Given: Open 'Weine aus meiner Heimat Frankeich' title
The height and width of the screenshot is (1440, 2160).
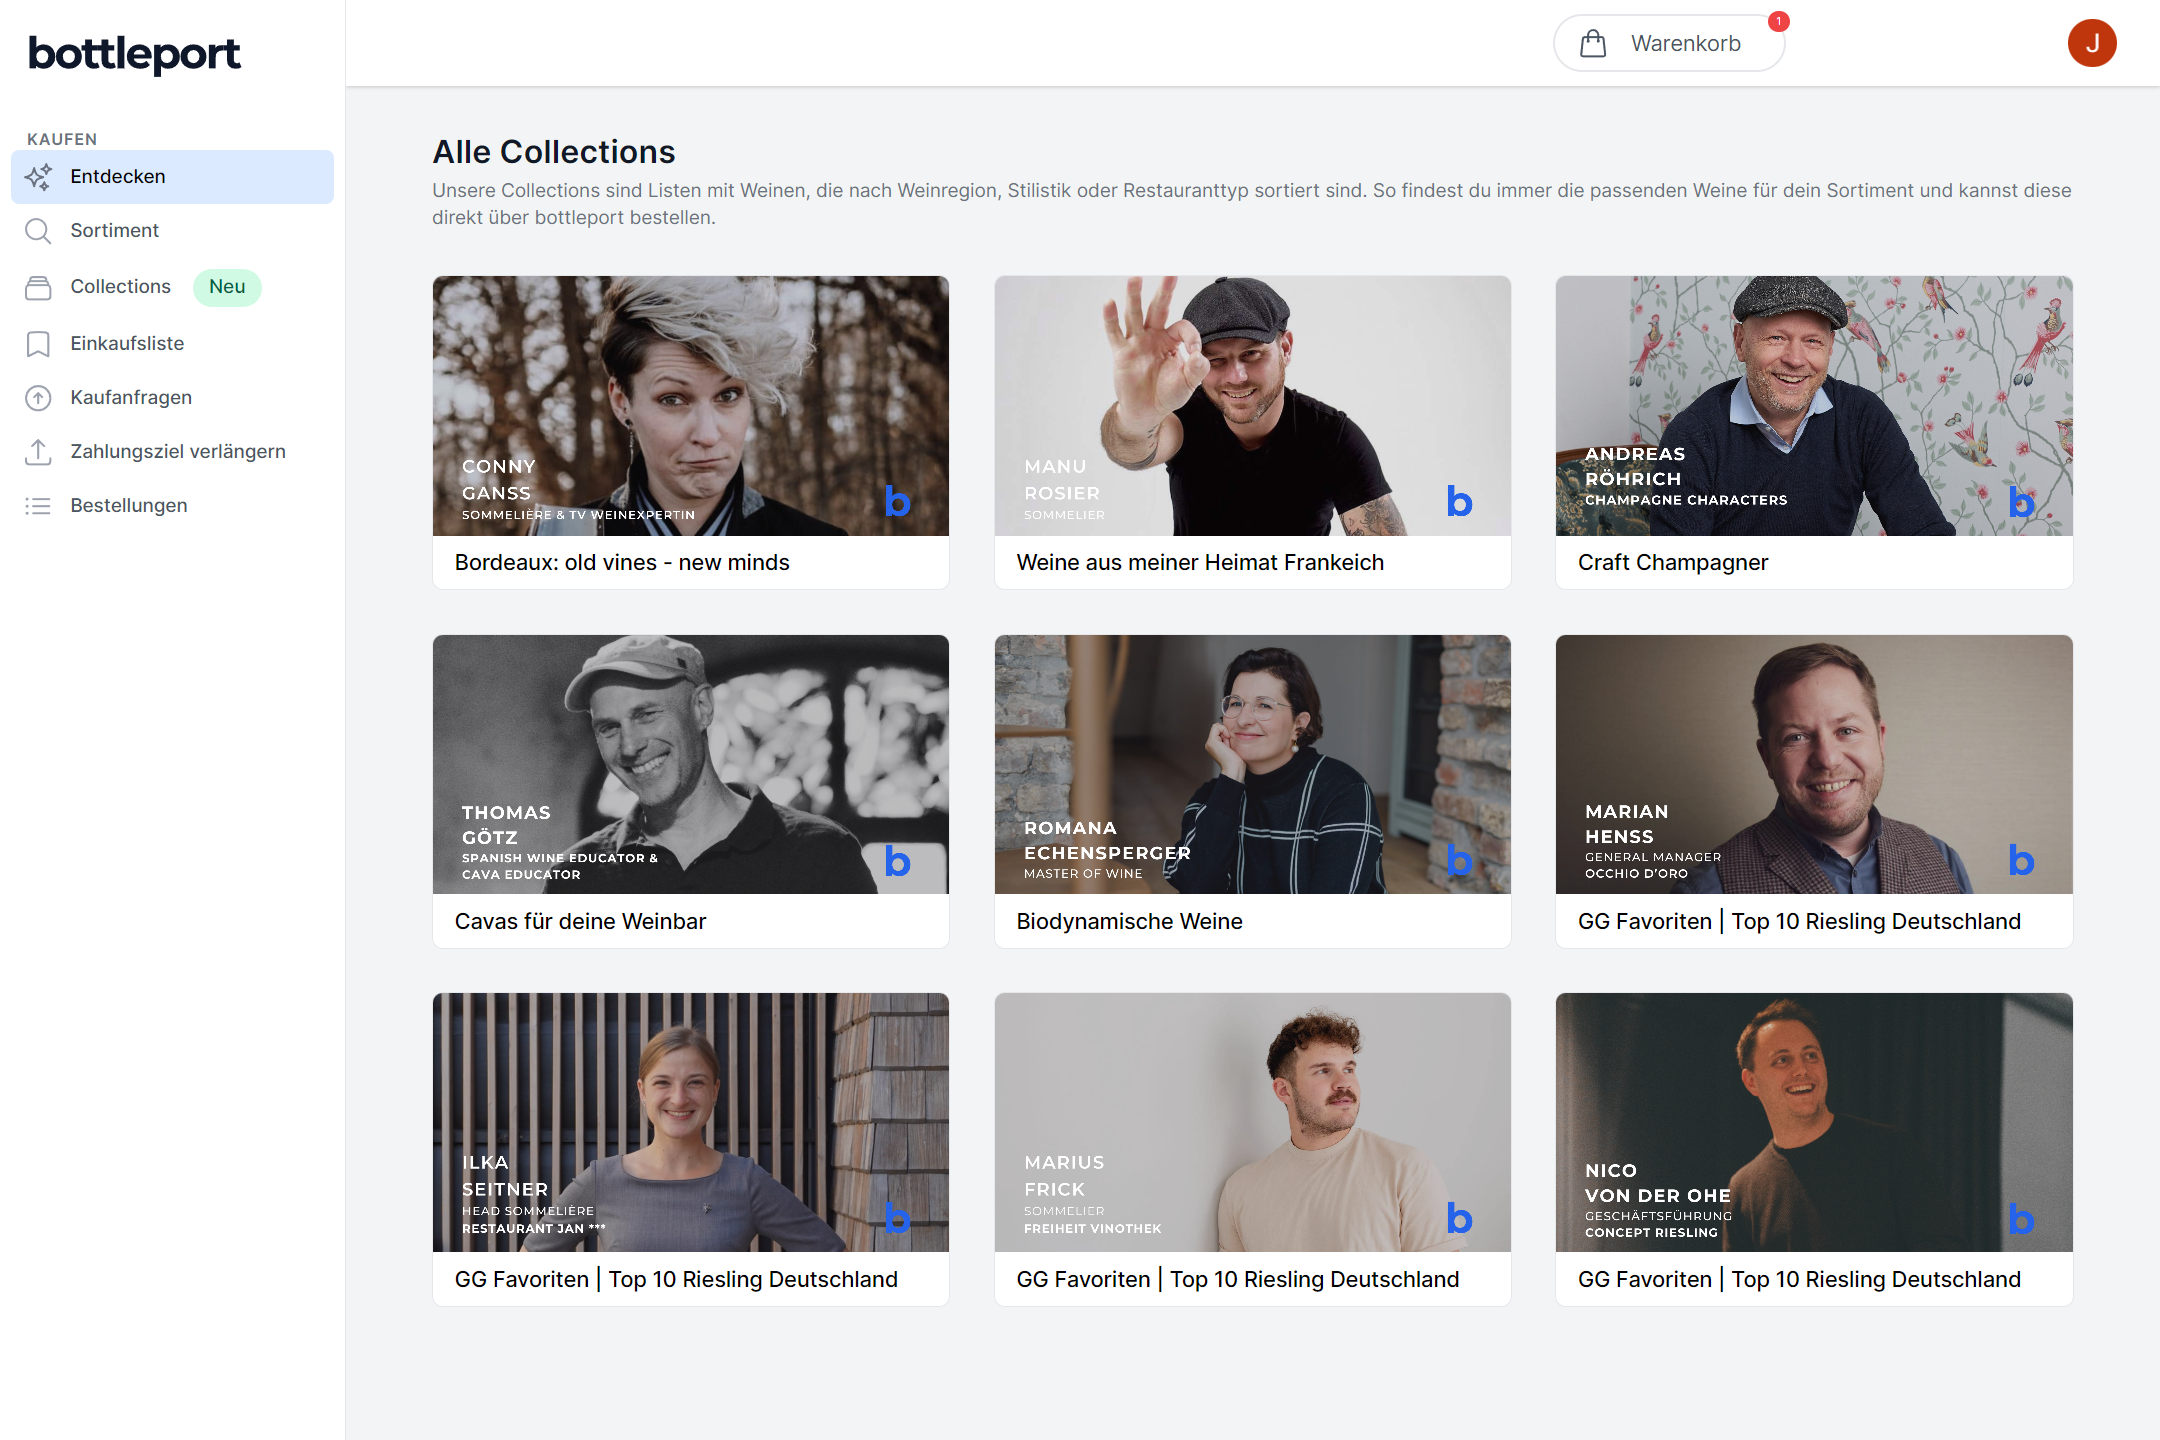Looking at the screenshot, I should (x=1200, y=563).
